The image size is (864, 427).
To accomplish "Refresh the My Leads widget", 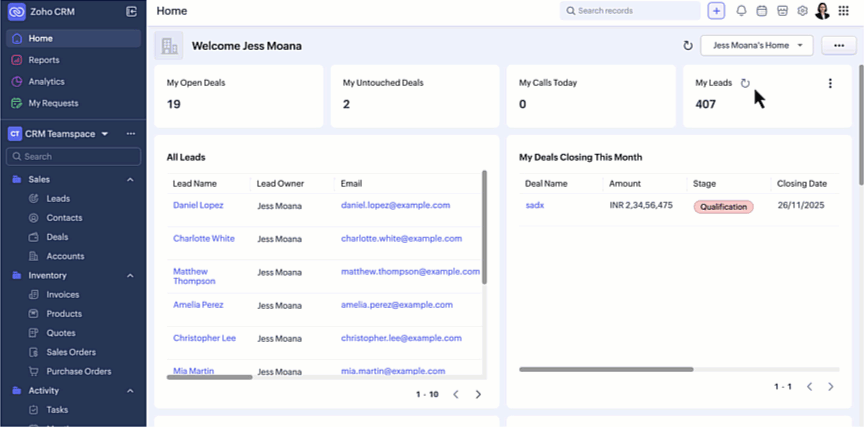I will click(x=745, y=83).
